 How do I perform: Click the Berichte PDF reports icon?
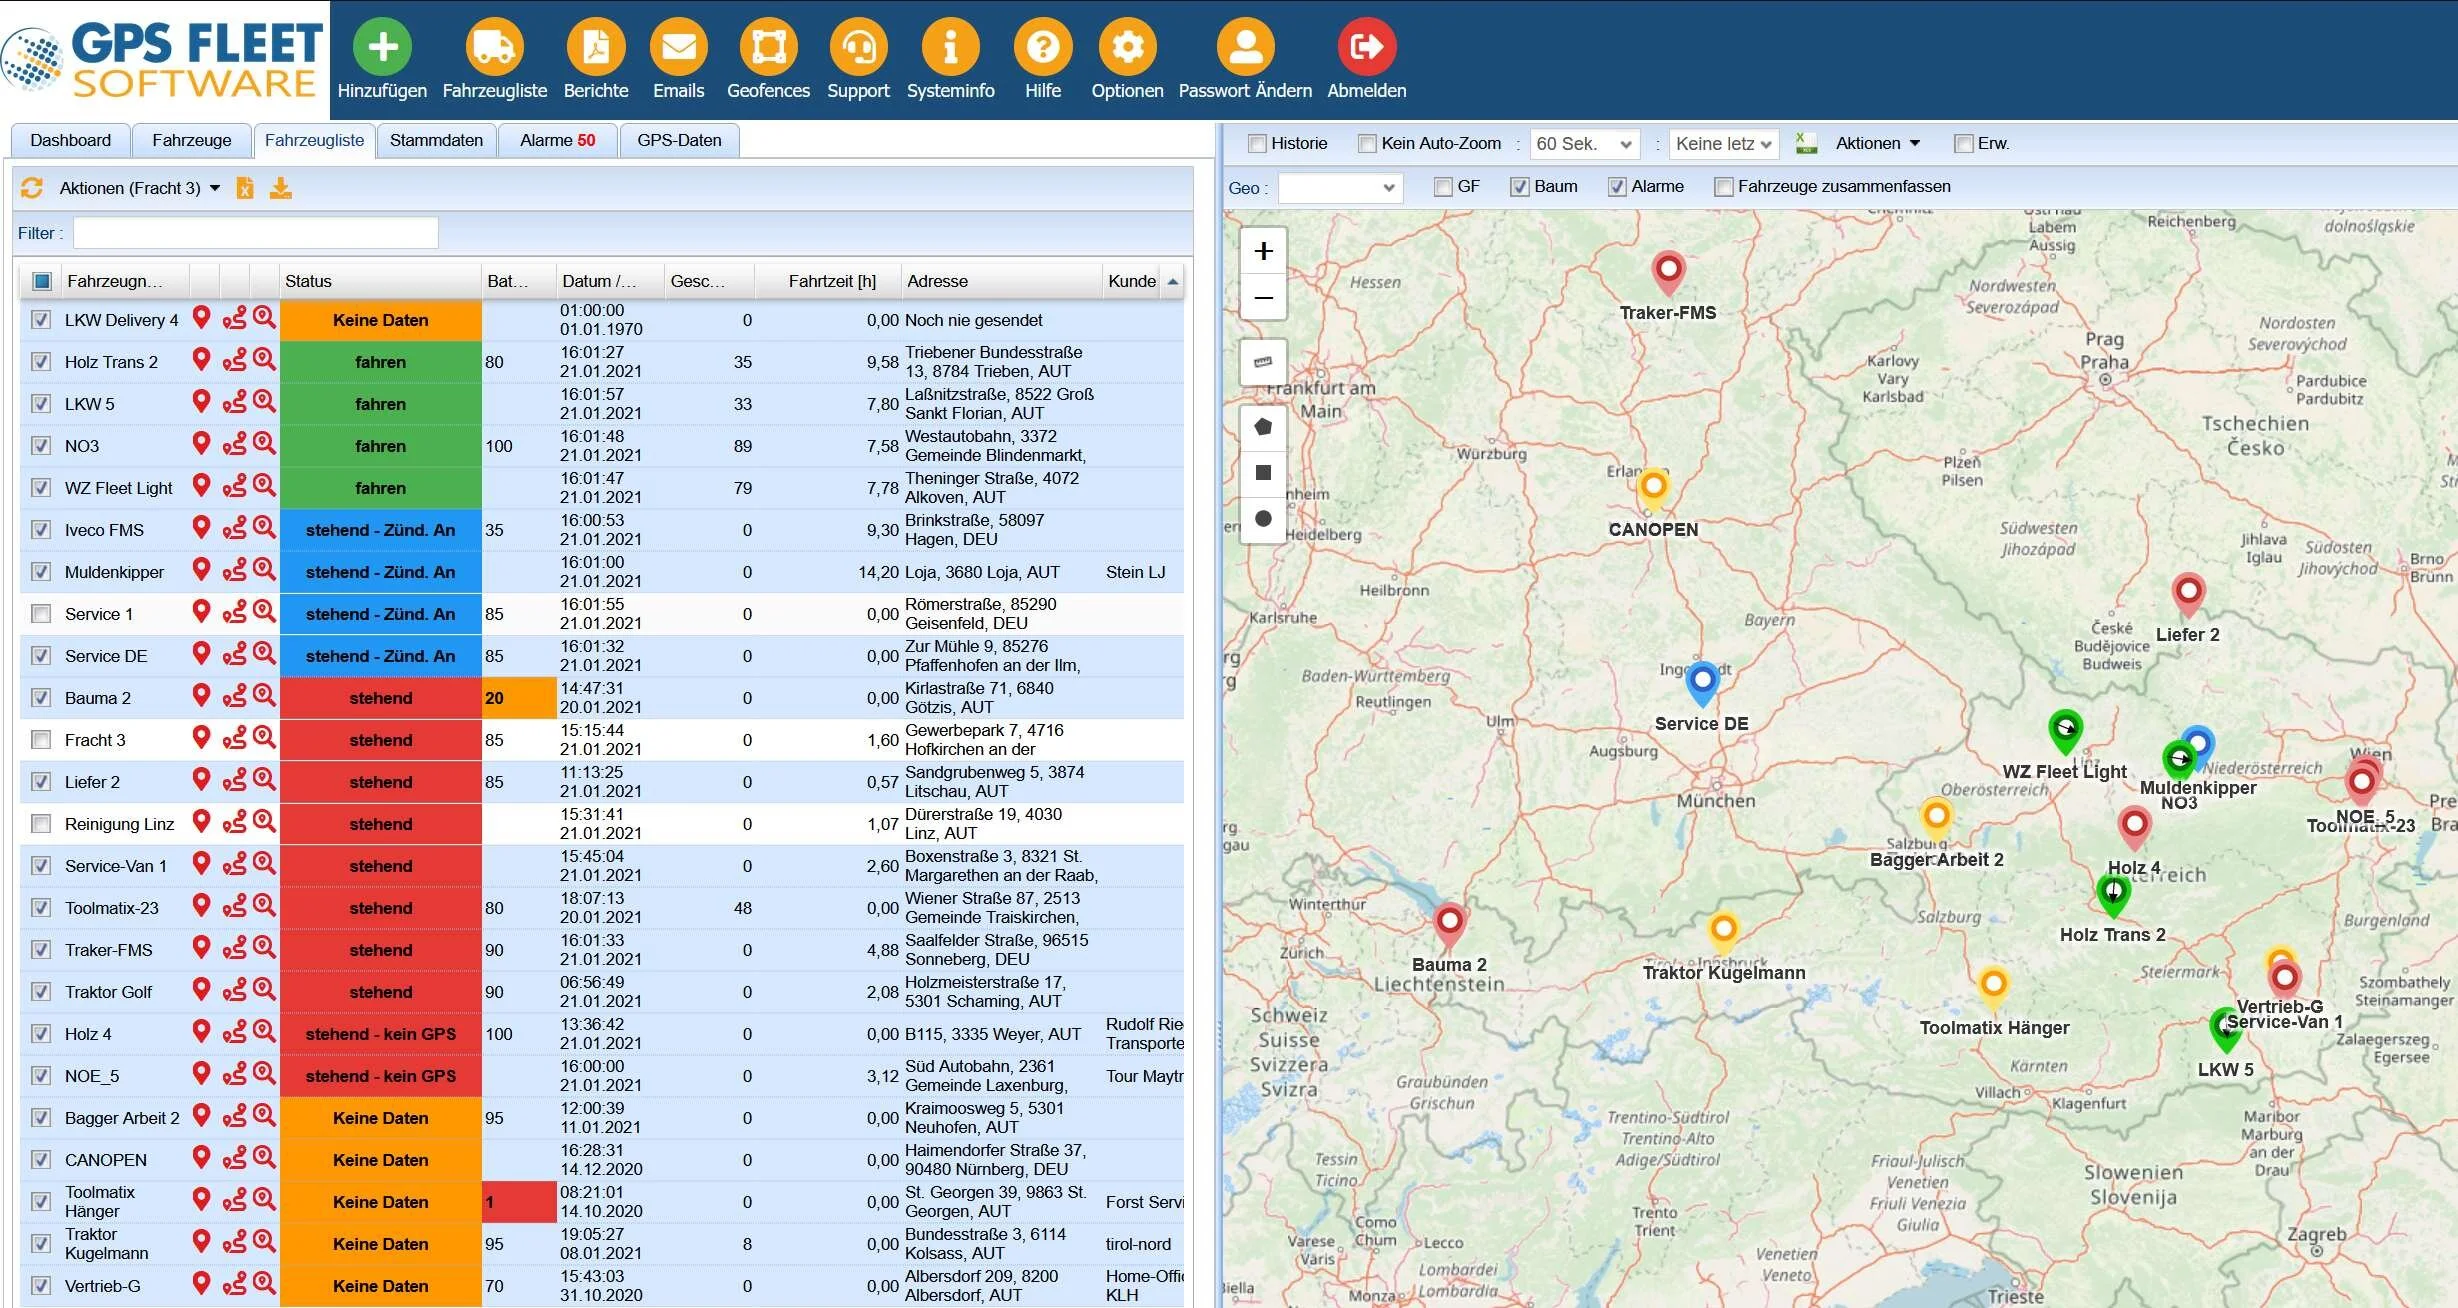pos(596,46)
